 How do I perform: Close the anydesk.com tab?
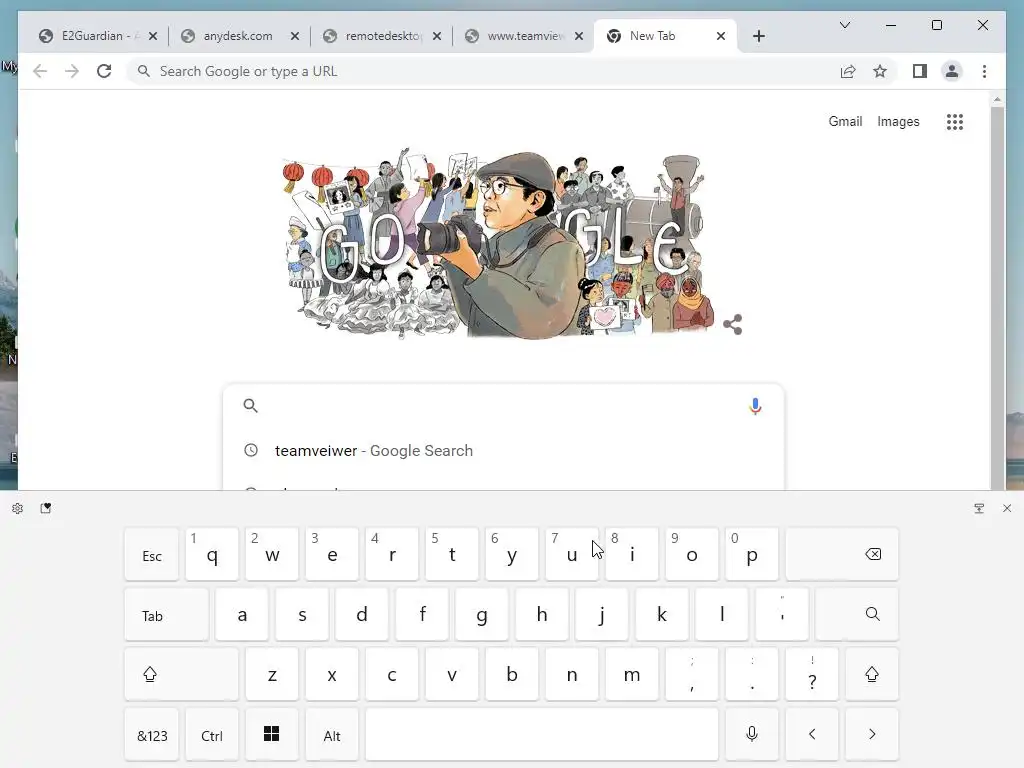295,36
